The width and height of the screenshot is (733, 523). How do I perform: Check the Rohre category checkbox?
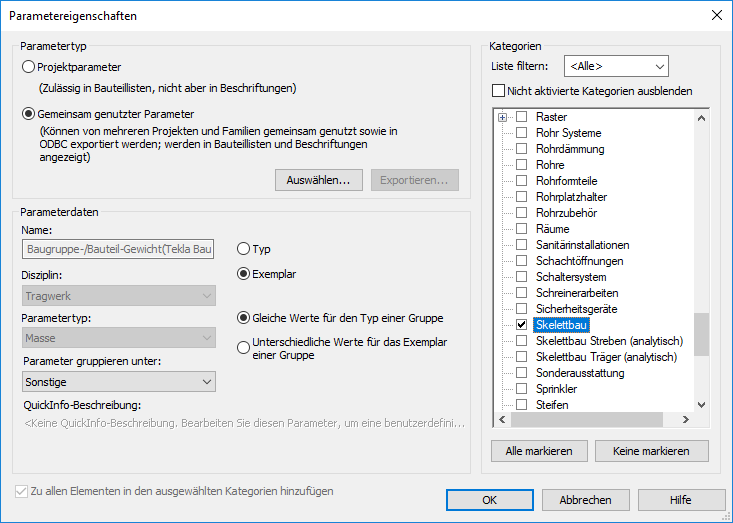(x=521, y=165)
